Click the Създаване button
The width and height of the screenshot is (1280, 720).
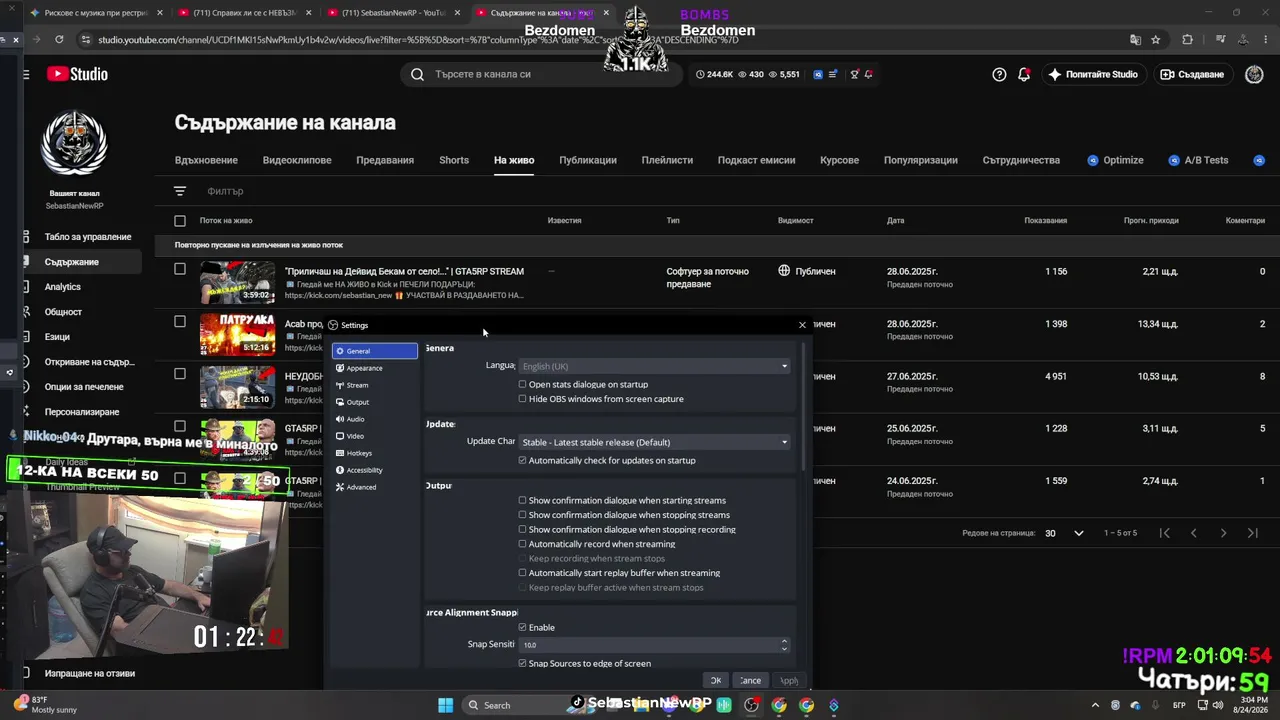pos(1193,74)
